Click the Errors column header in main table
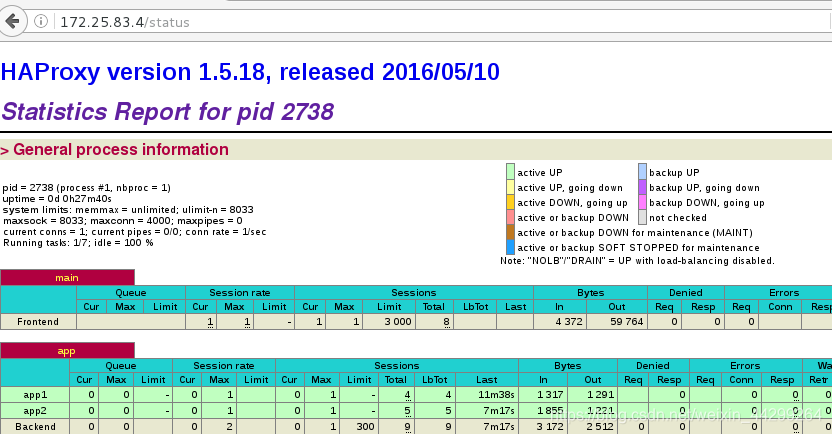Image resolution: width=832 pixels, height=434 pixels. [784, 292]
